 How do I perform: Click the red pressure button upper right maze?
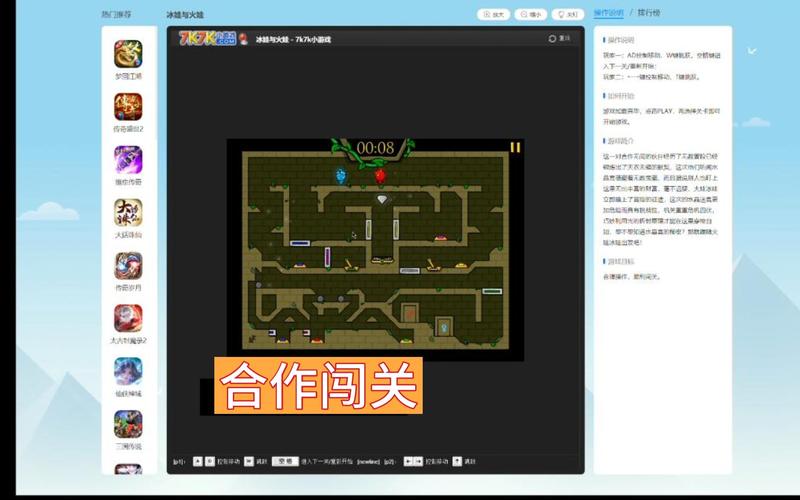(440, 238)
